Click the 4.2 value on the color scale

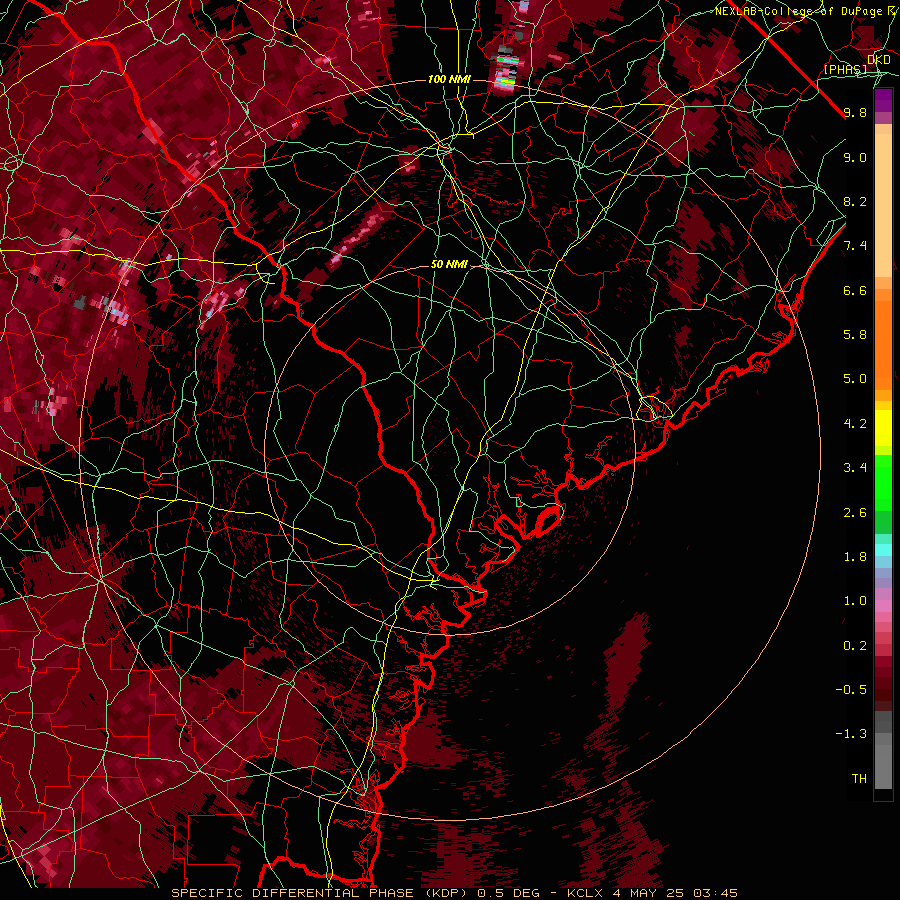tap(855, 424)
